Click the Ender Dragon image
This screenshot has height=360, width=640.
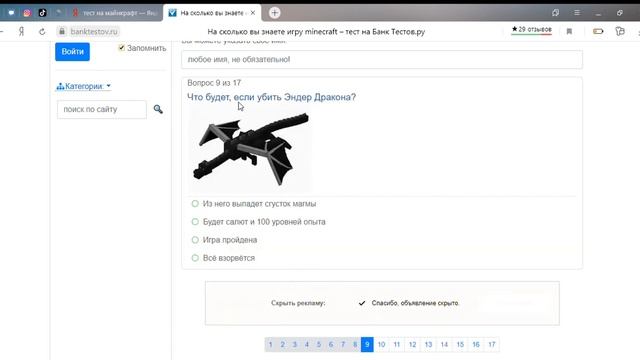click(251, 149)
